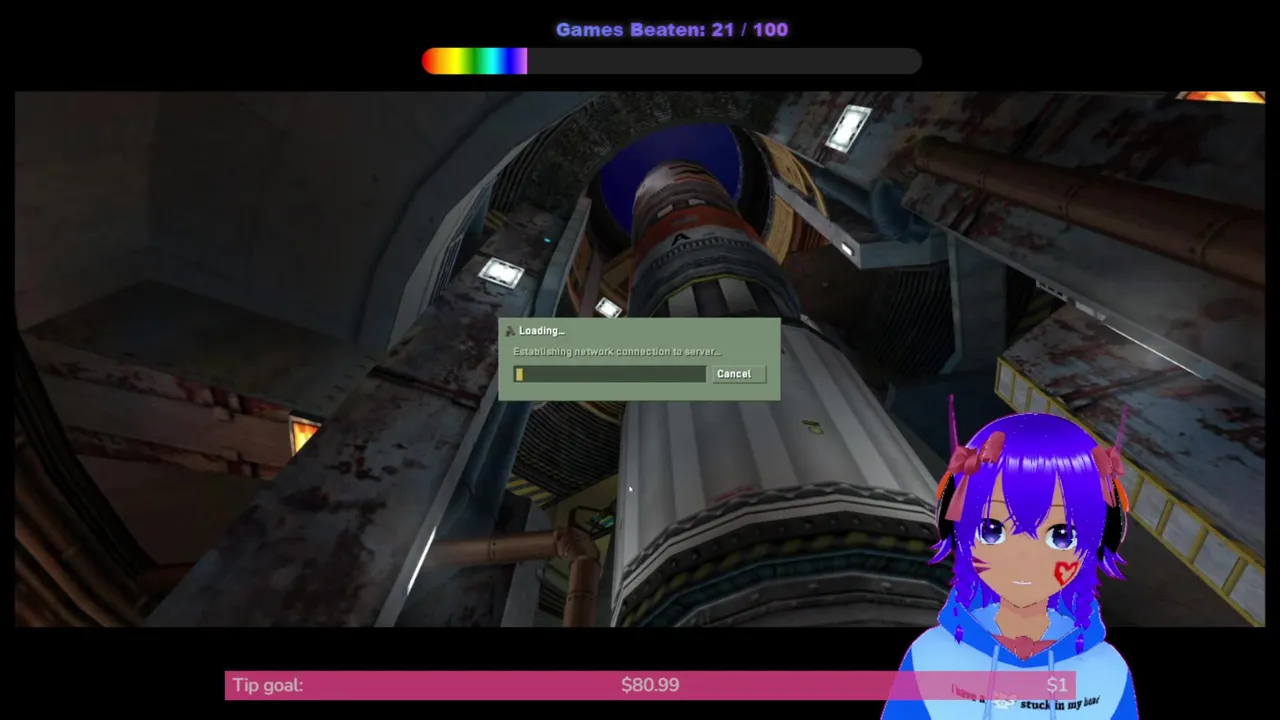Click the rainbow Games Beaten progress bar
Screen dimensions: 1280x720
[671, 61]
